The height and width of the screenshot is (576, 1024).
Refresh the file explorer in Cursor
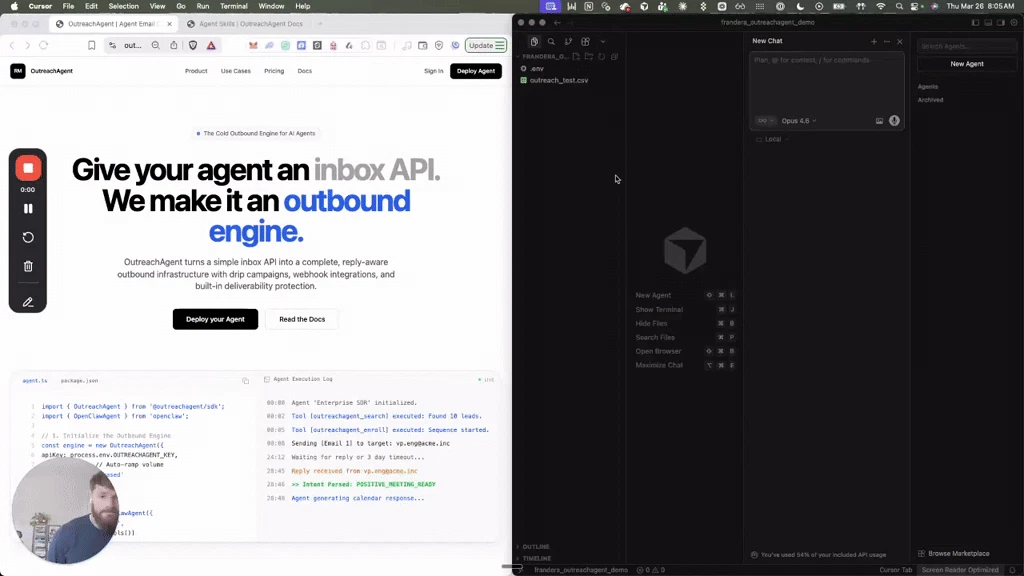(601, 57)
